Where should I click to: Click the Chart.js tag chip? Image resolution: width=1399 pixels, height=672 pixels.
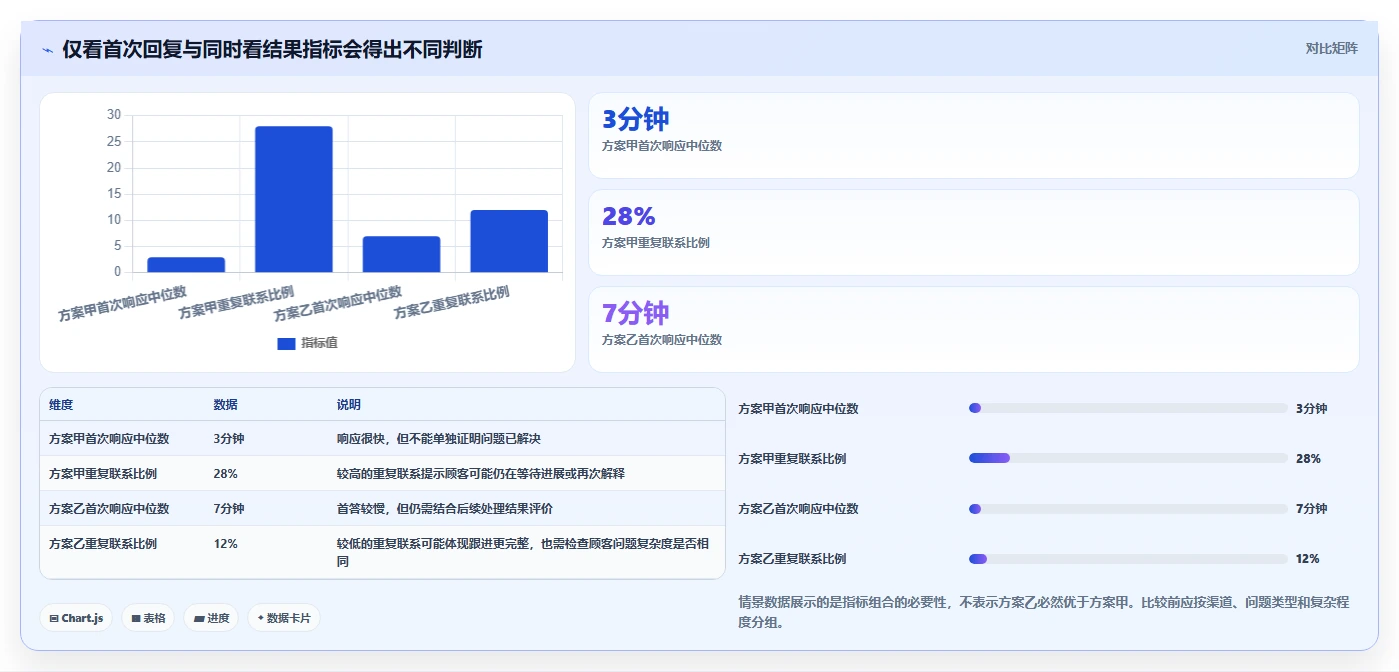[x=76, y=618]
